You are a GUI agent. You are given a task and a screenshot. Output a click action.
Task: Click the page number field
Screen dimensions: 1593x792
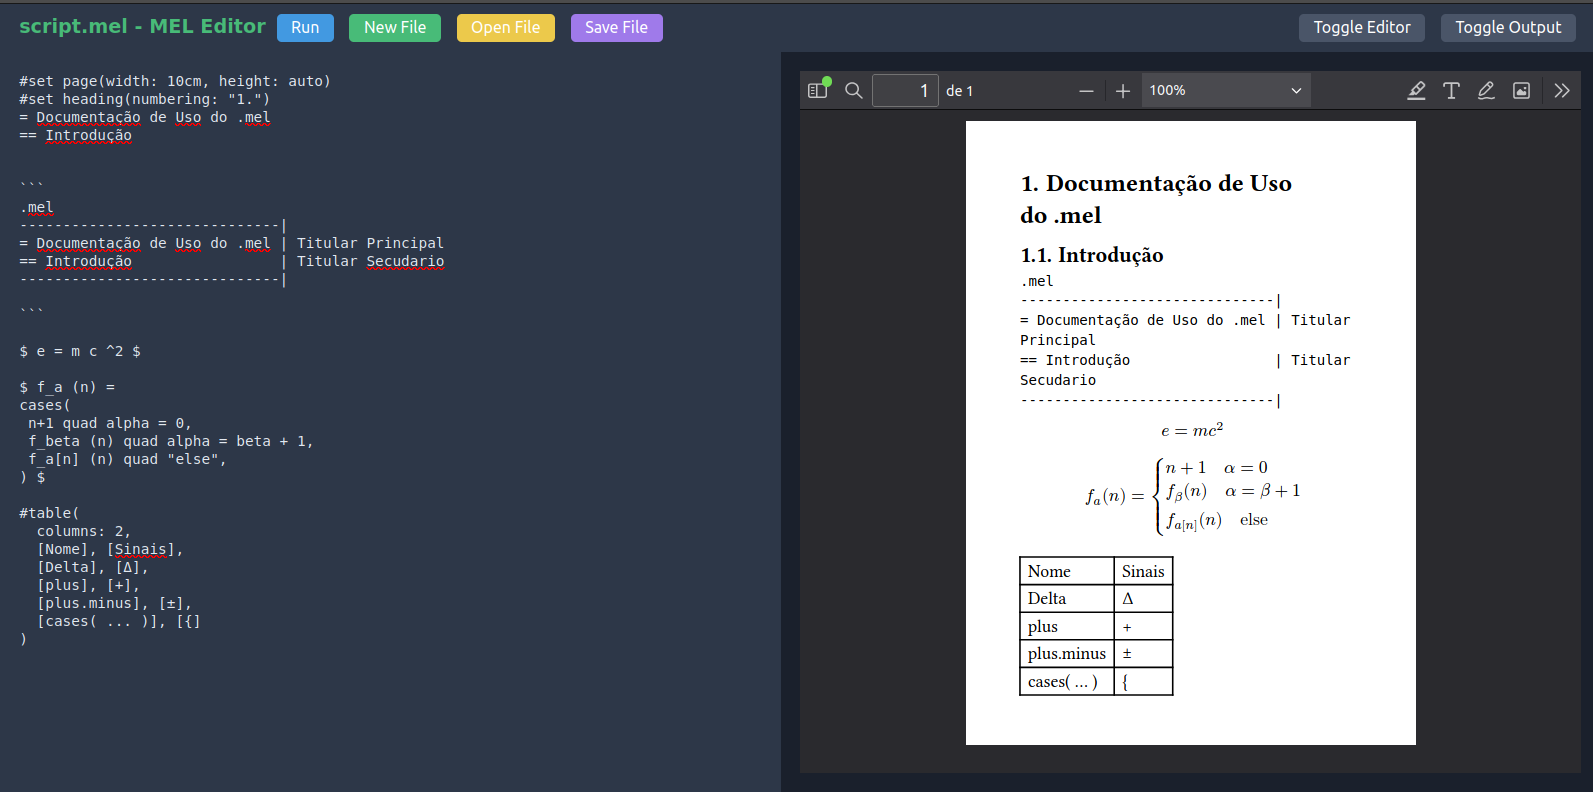pos(905,90)
